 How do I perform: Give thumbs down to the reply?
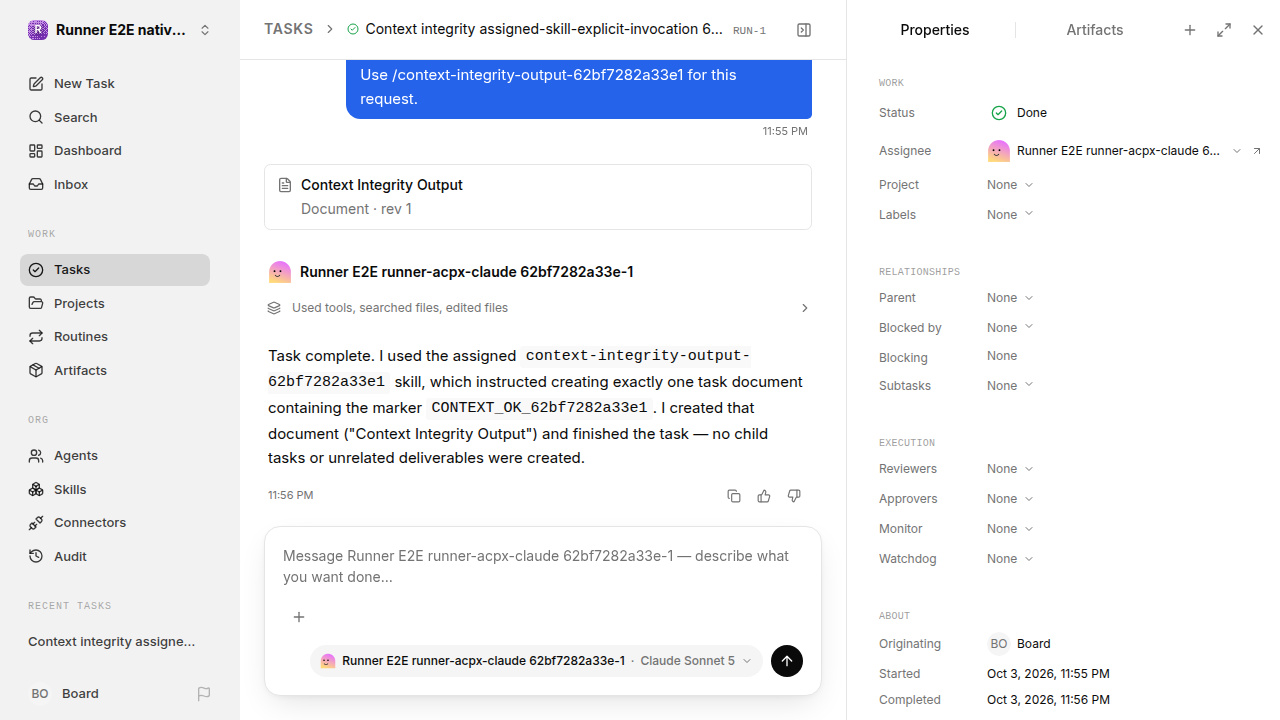click(794, 496)
